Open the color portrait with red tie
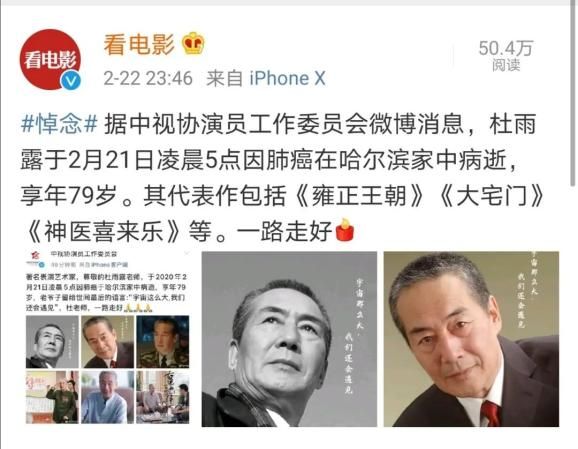Screen dimensions: 578x449 tap(471, 339)
